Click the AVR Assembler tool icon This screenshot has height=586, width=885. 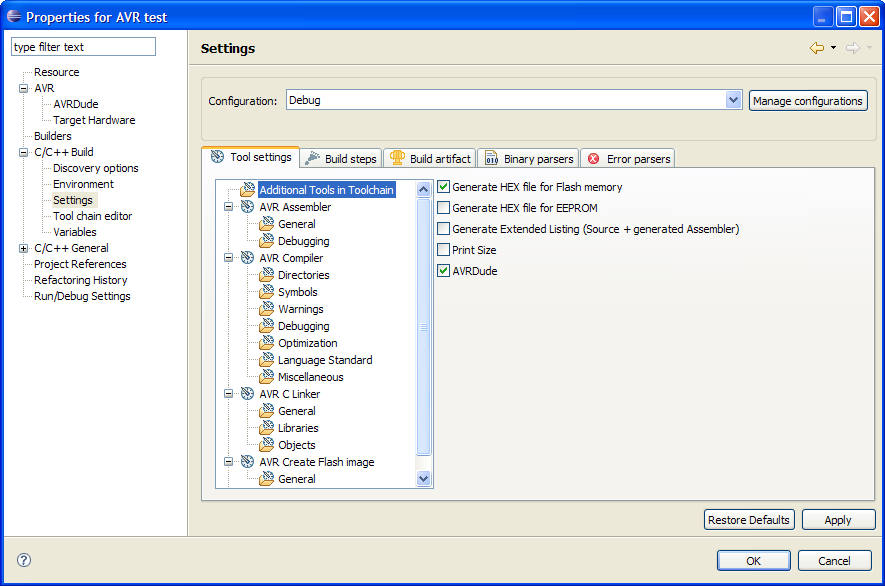pos(247,207)
